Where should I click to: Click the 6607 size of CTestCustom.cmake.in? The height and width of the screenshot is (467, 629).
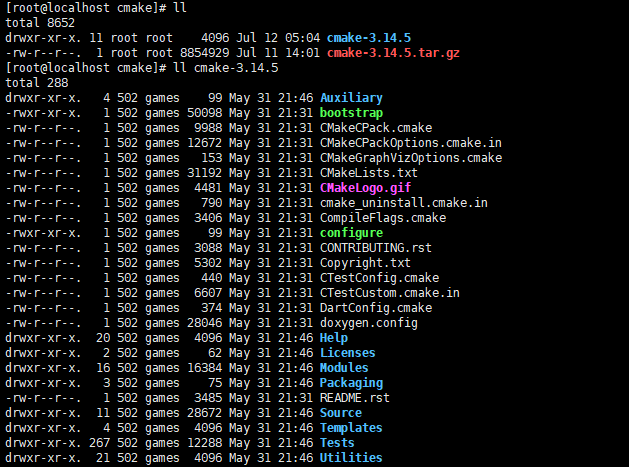click(208, 293)
